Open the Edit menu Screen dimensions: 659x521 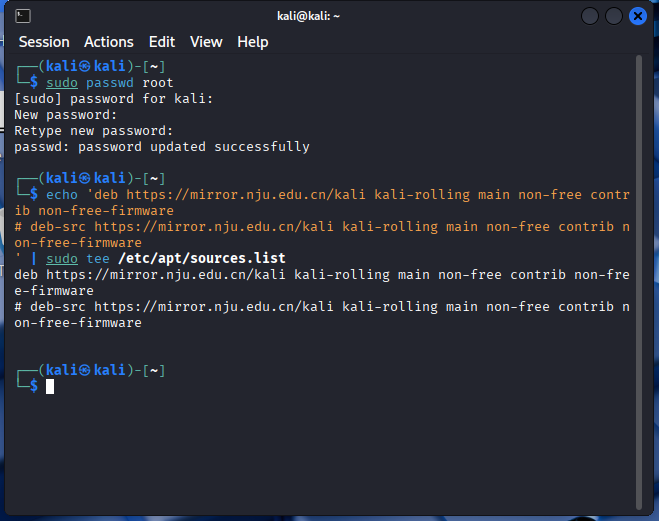click(161, 42)
